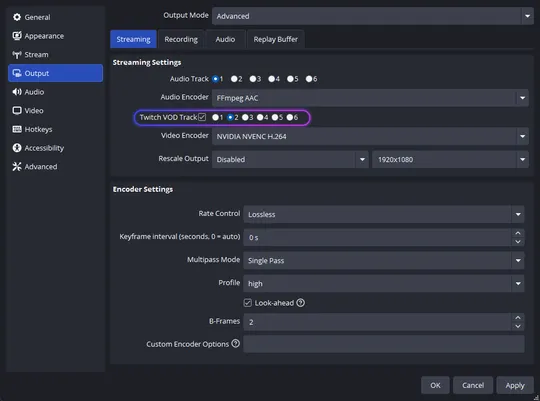This screenshot has height=401, width=540.
Task: Click the Stream antenna icon
Action: click(x=17, y=54)
